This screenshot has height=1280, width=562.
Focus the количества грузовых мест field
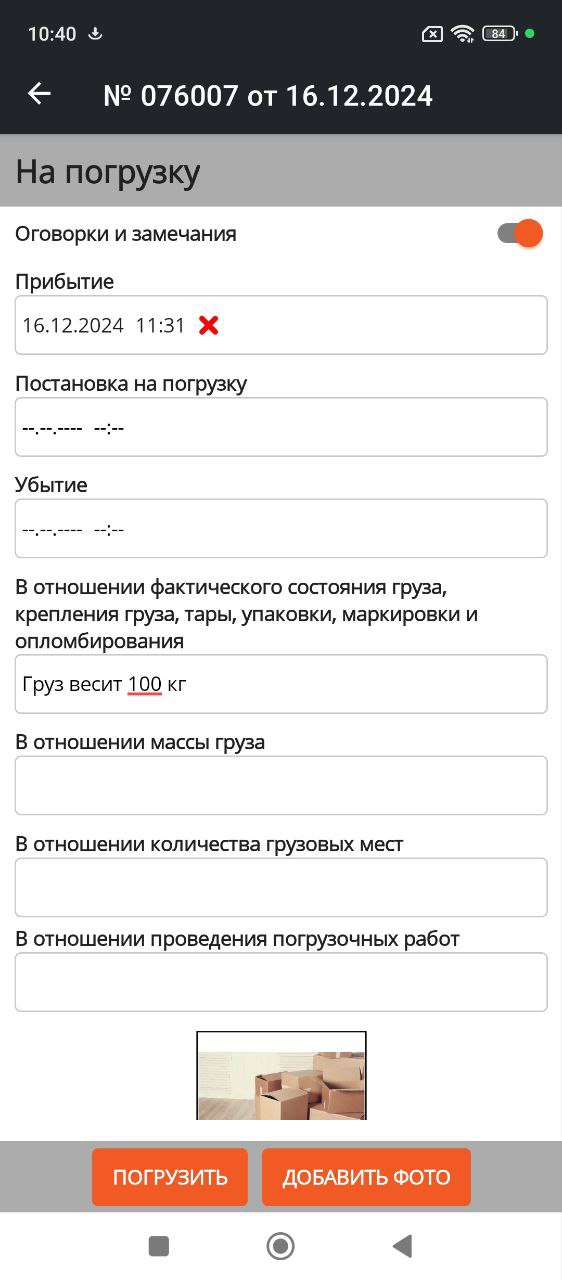[281, 887]
